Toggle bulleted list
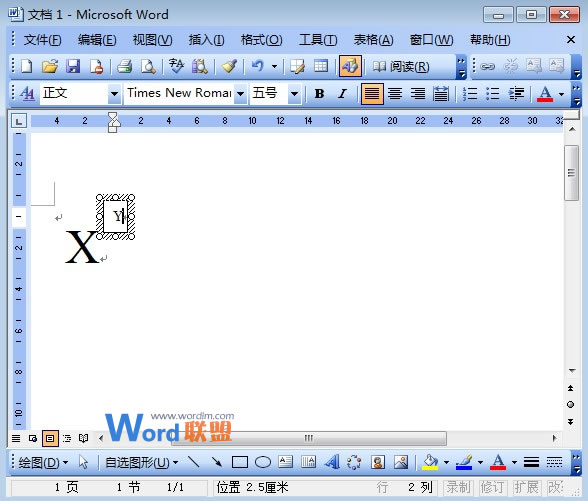The width and height of the screenshot is (588, 501). (493, 93)
